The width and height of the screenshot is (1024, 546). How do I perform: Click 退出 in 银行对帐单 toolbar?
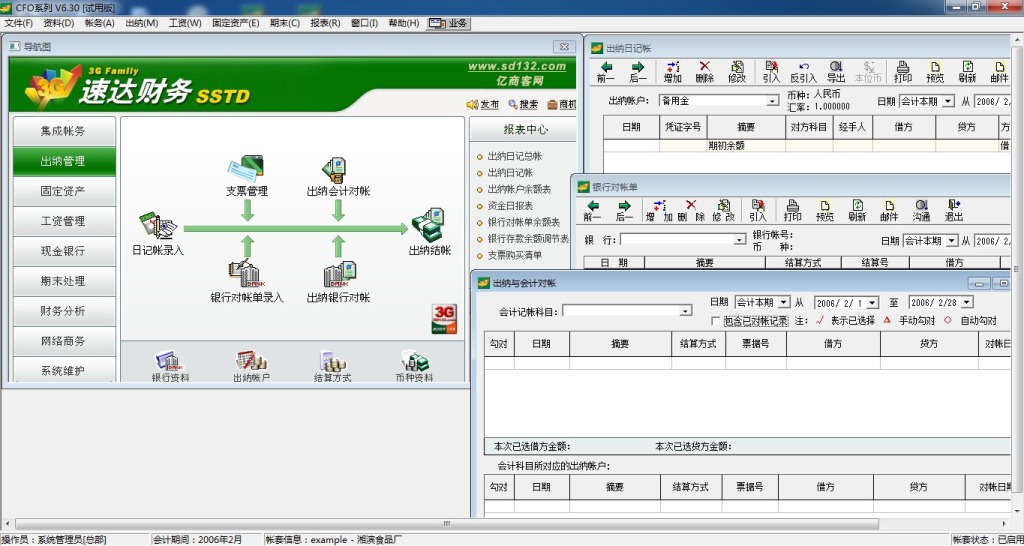tap(954, 210)
